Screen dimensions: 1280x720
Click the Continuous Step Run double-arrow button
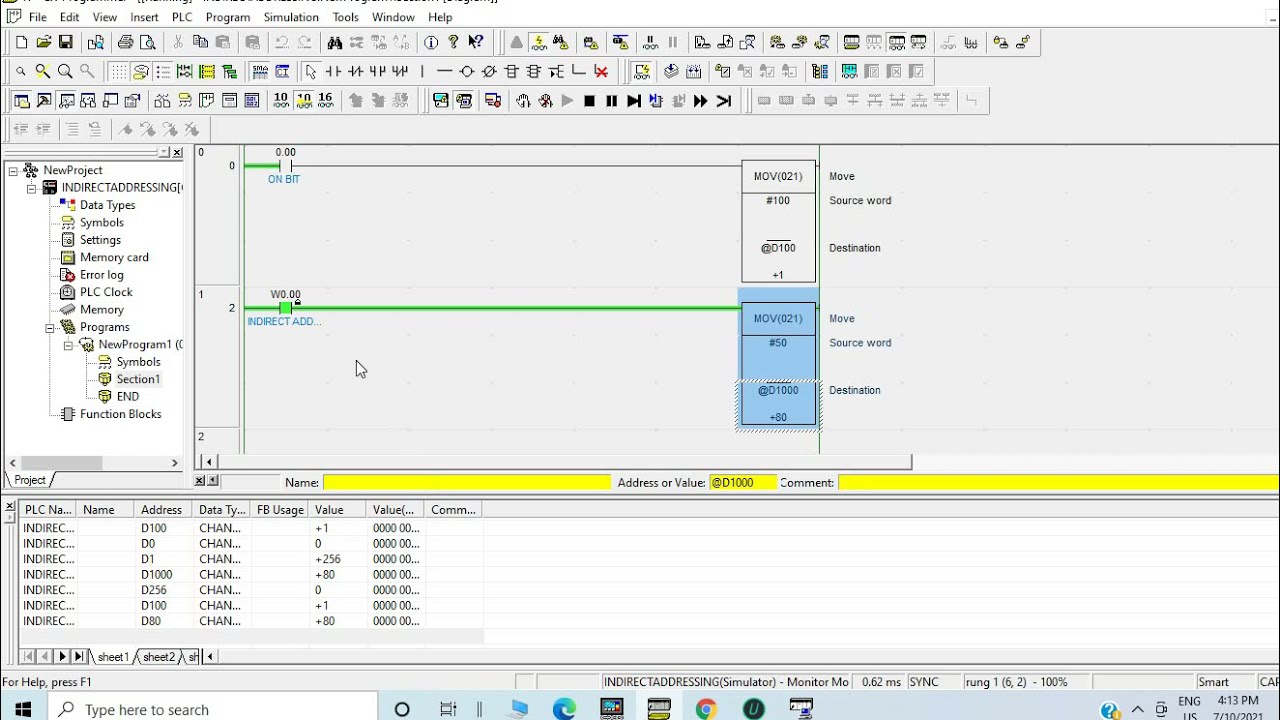click(x=701, y=100)
